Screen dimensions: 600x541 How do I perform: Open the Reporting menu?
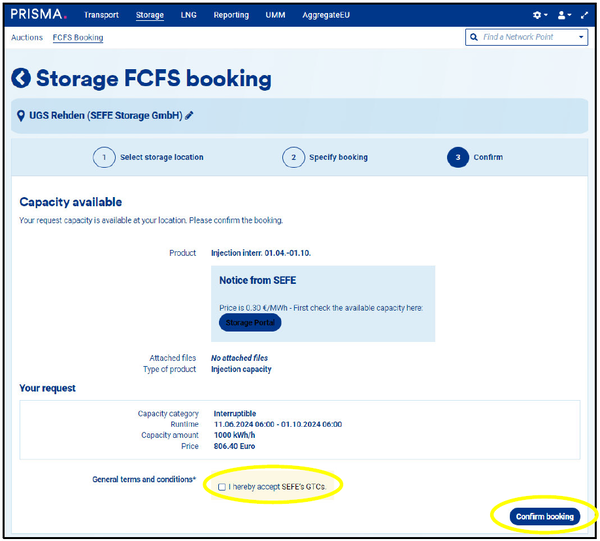[231, 16]
